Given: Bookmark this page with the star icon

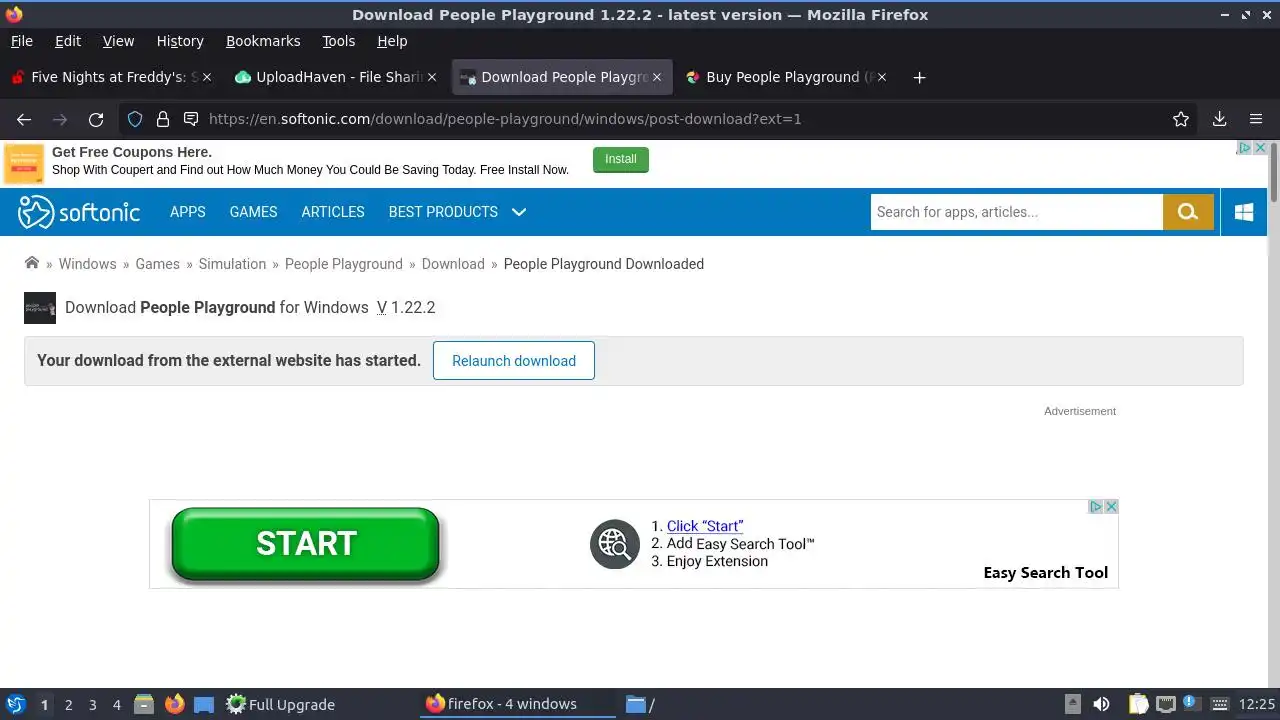Looking at the screenshot, I should 1181,119.
